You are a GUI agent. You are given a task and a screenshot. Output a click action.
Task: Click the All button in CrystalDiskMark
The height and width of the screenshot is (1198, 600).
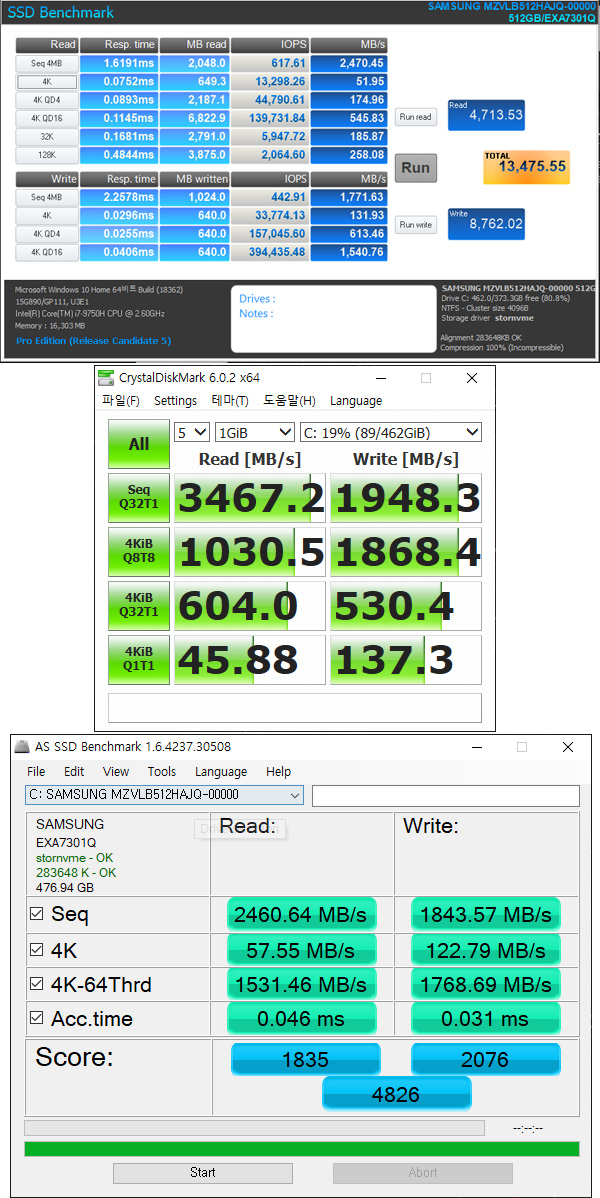pyautogui.click(x=138, y=444)
